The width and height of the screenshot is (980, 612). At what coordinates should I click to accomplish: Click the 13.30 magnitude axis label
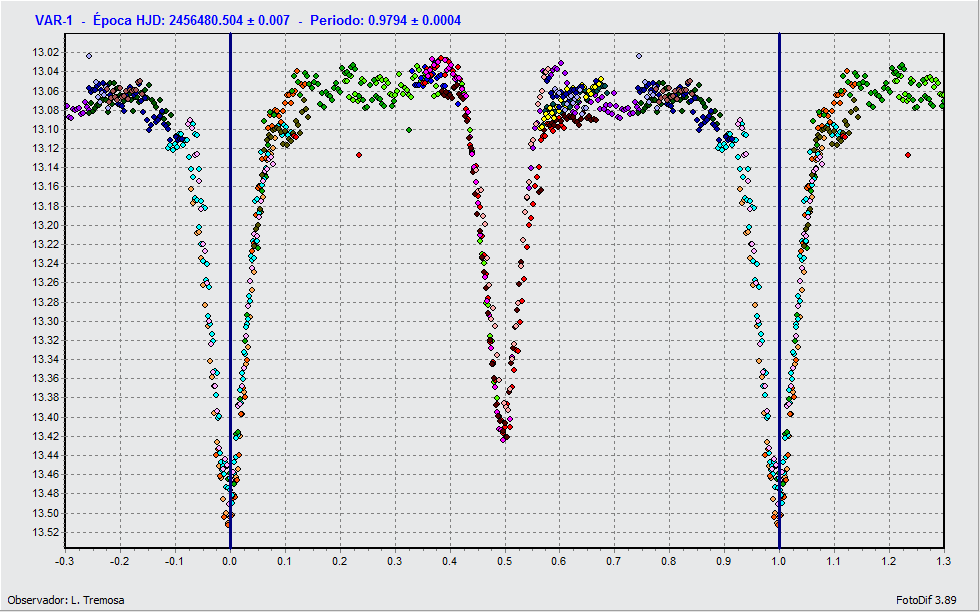(45, 321)
